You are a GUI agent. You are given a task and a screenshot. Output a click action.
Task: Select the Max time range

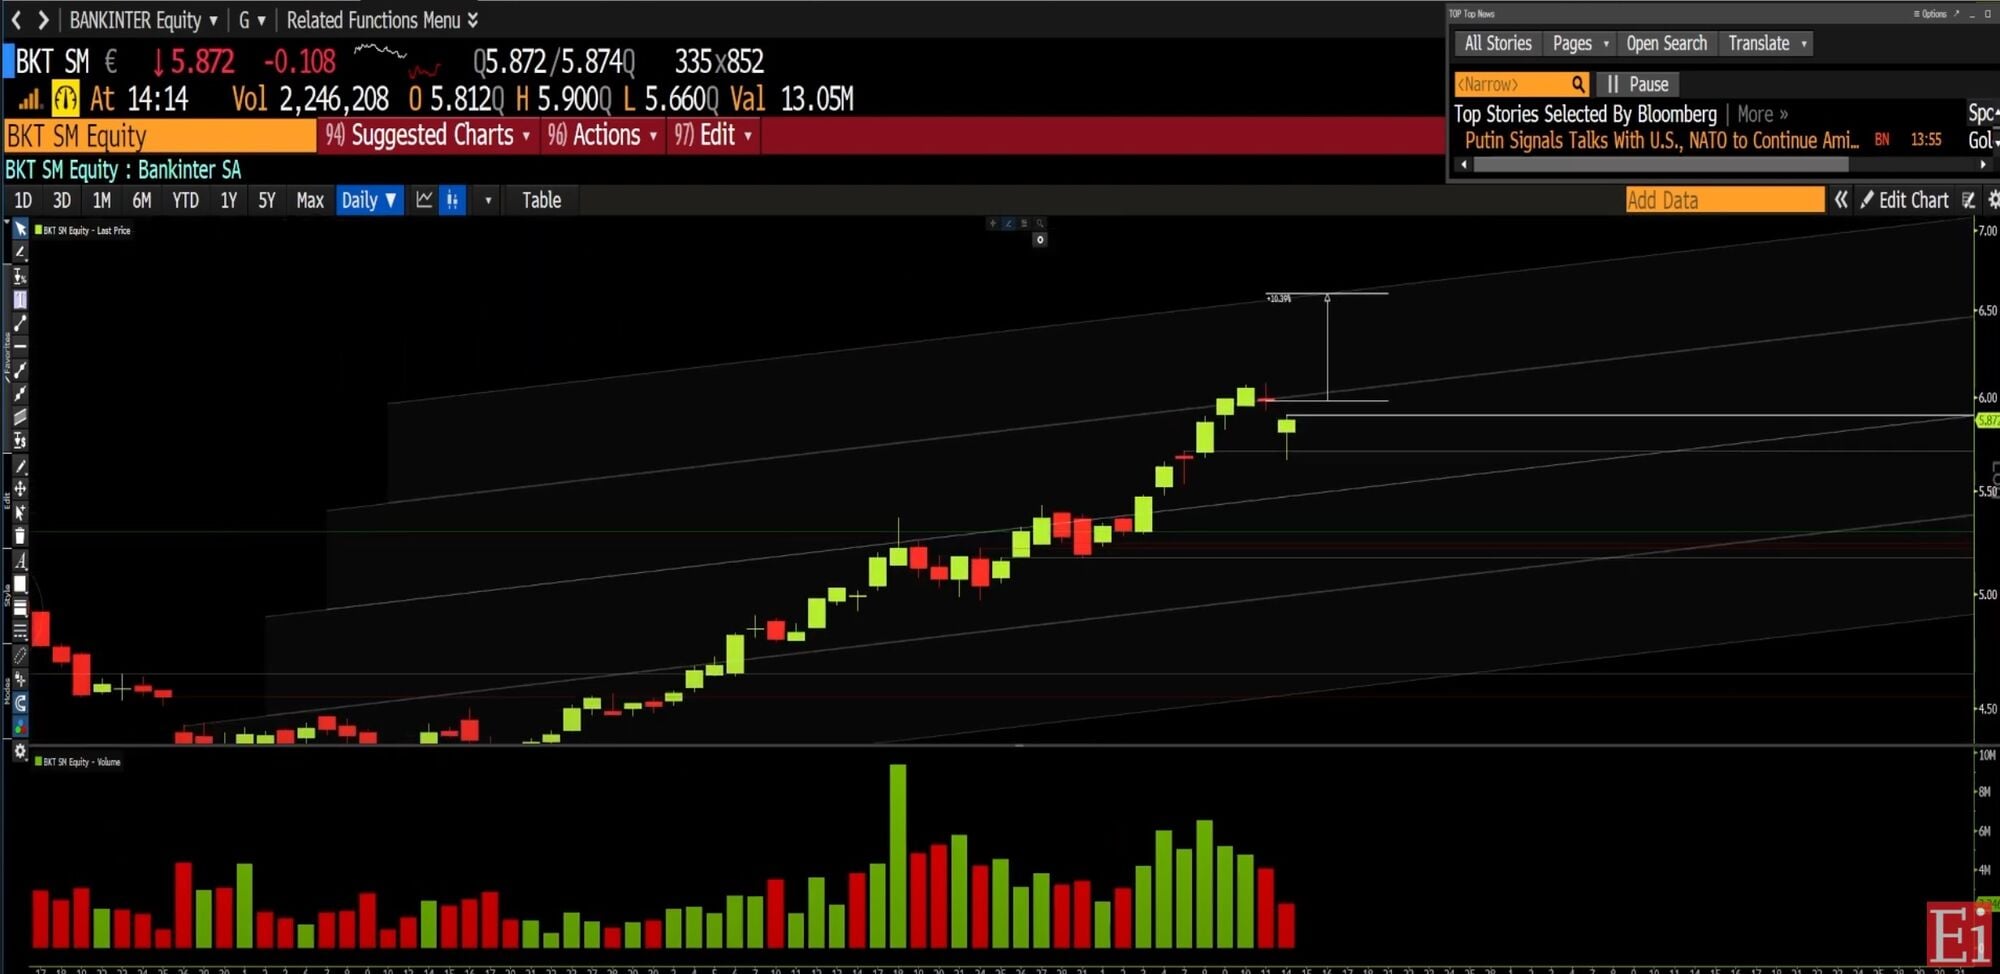click(x=310, y=200)
